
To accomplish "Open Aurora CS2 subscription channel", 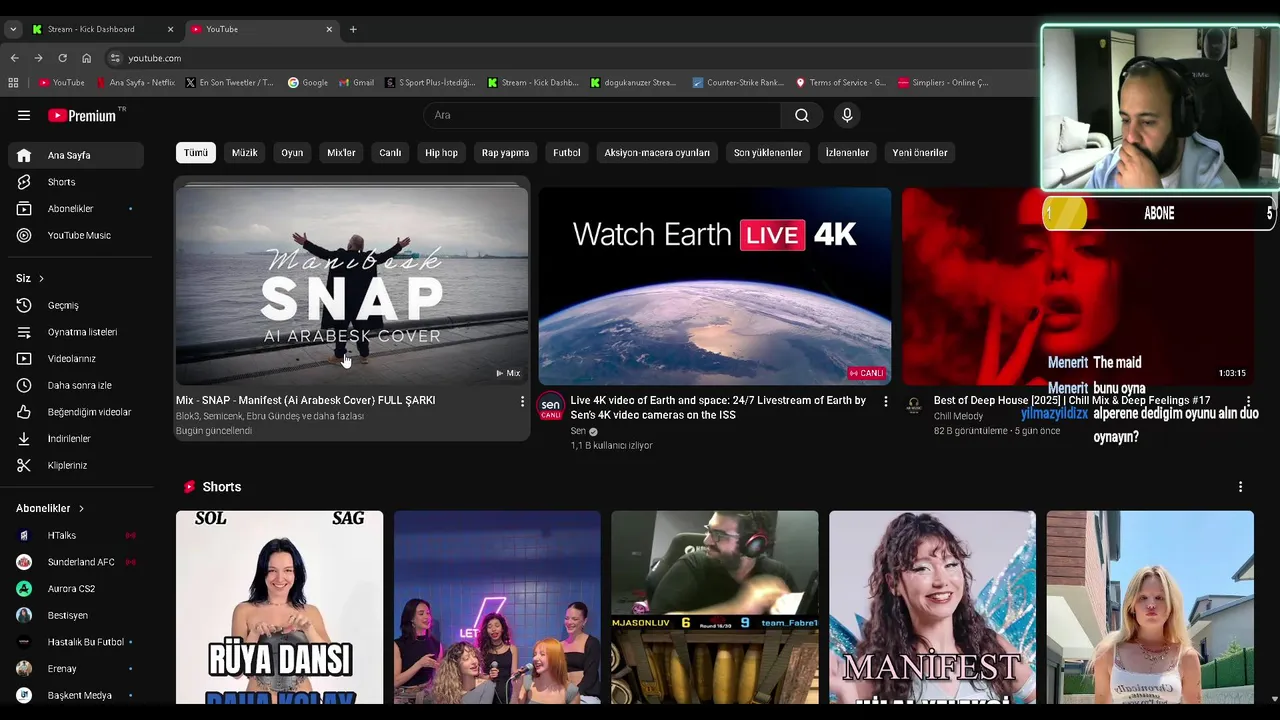I will click(76, 589).
